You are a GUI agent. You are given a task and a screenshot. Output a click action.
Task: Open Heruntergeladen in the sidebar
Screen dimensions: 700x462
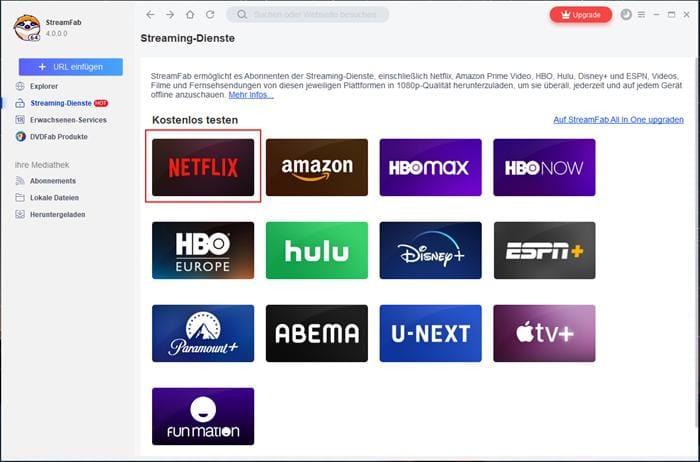[x=58, y=215]
